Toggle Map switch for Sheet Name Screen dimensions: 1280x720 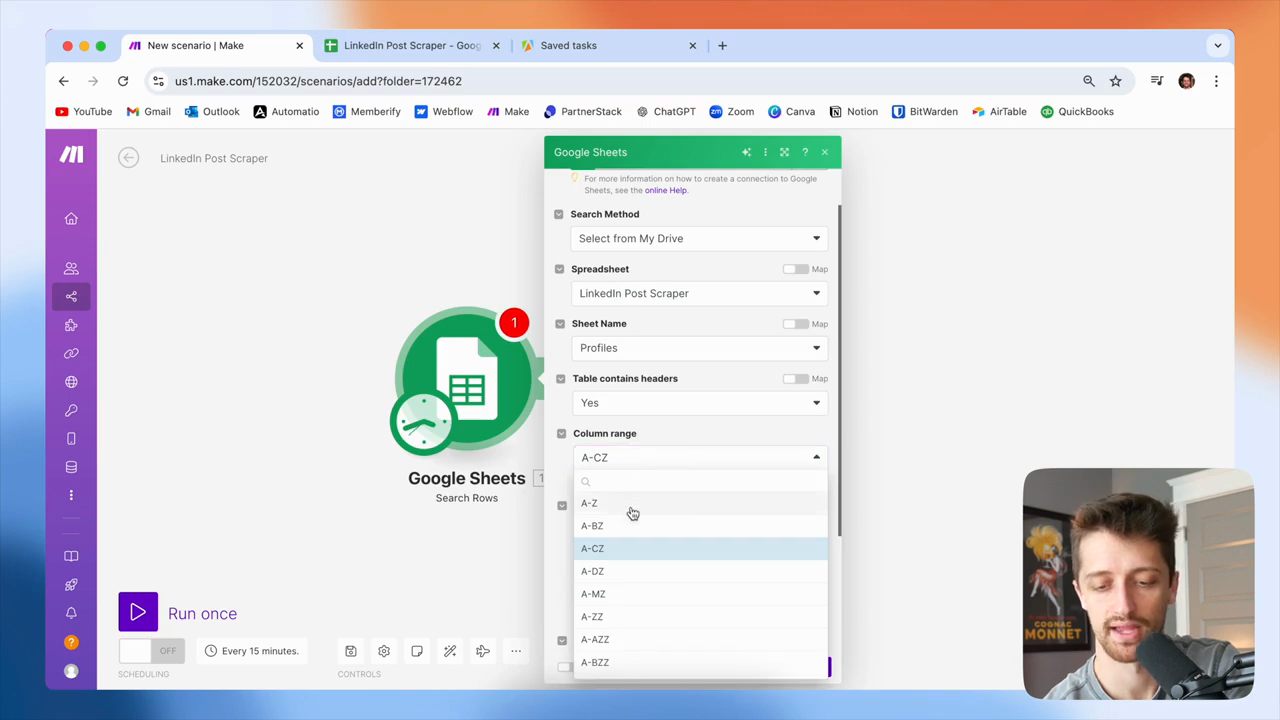tap(795, 324)
